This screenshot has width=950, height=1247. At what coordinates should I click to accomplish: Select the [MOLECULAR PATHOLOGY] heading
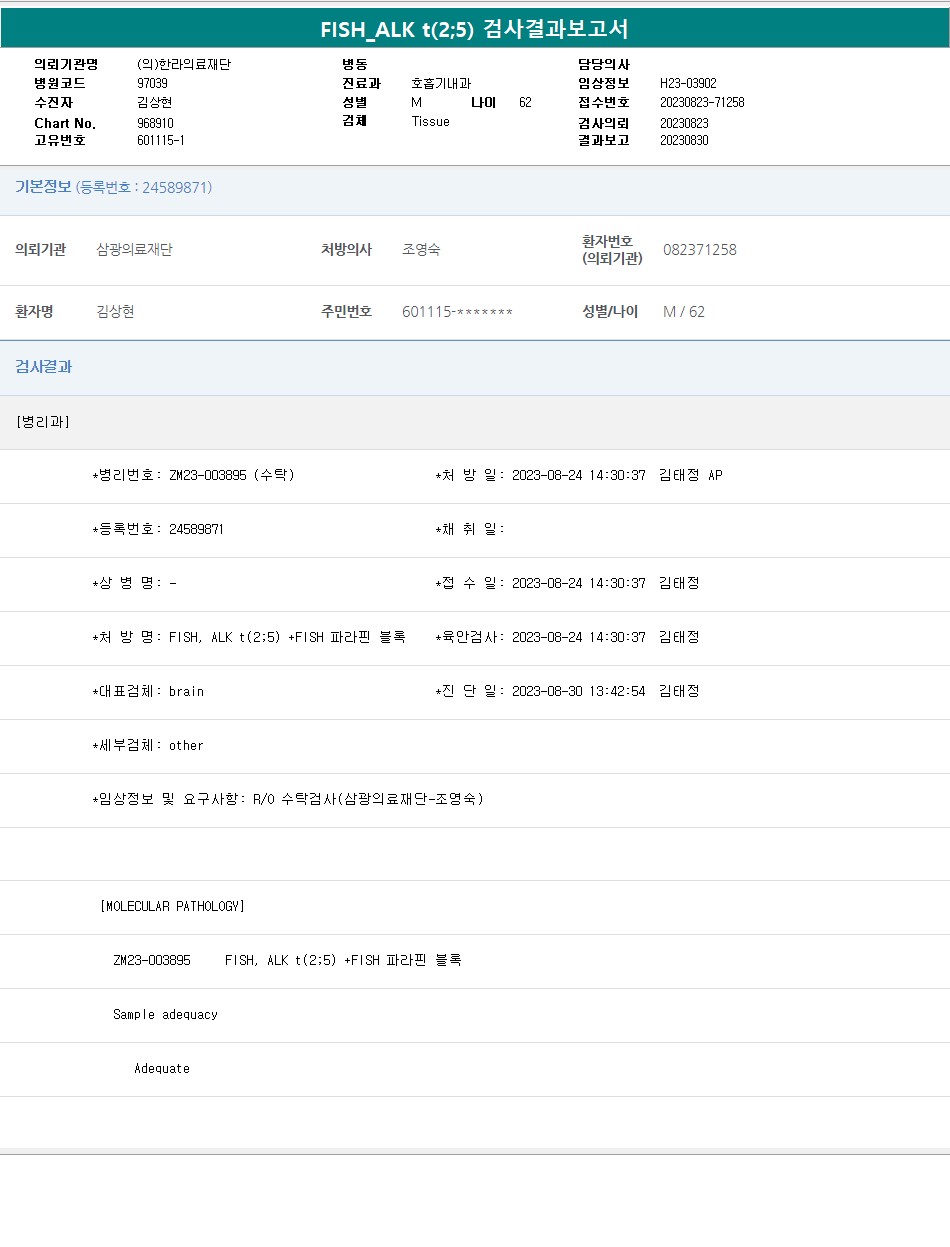pos(172,906)
